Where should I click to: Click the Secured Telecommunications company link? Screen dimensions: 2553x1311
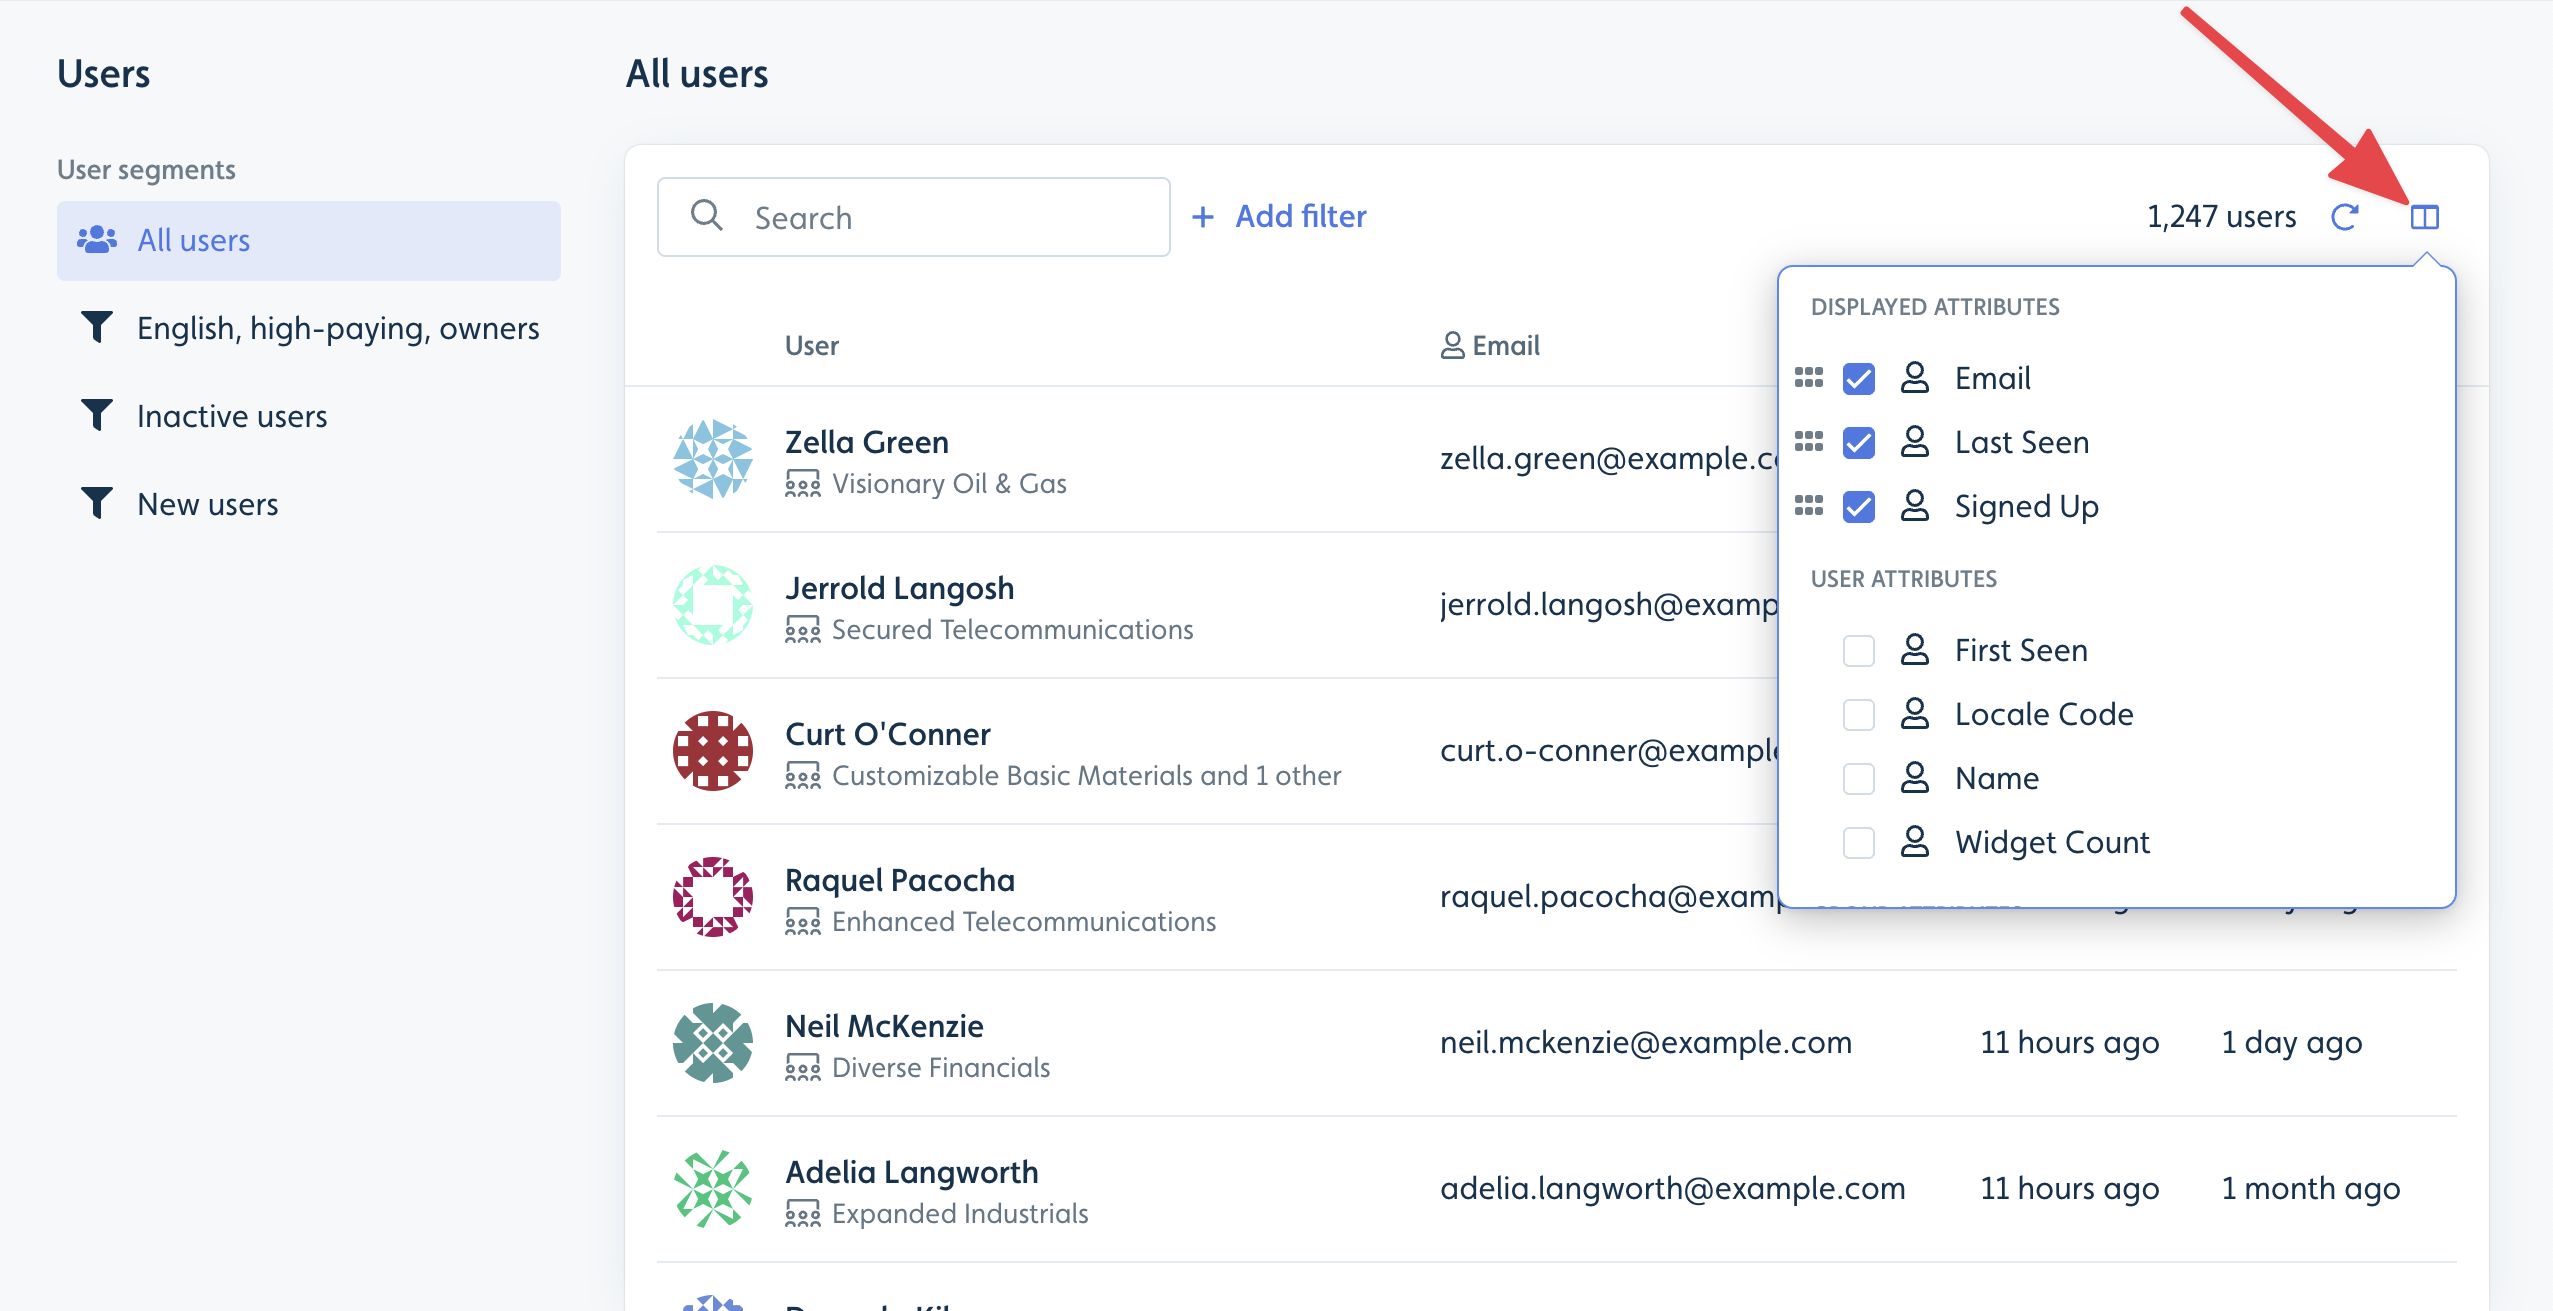click(1012, 629)
